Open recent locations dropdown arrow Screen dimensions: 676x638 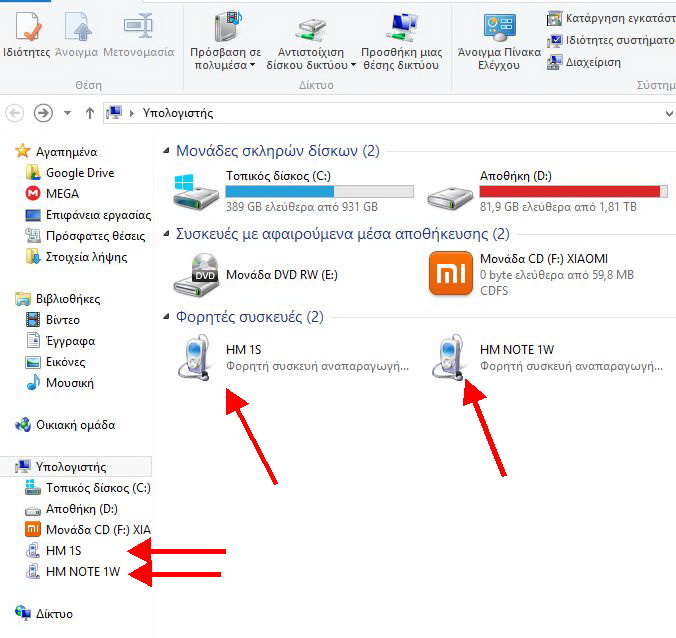point(67,113)
